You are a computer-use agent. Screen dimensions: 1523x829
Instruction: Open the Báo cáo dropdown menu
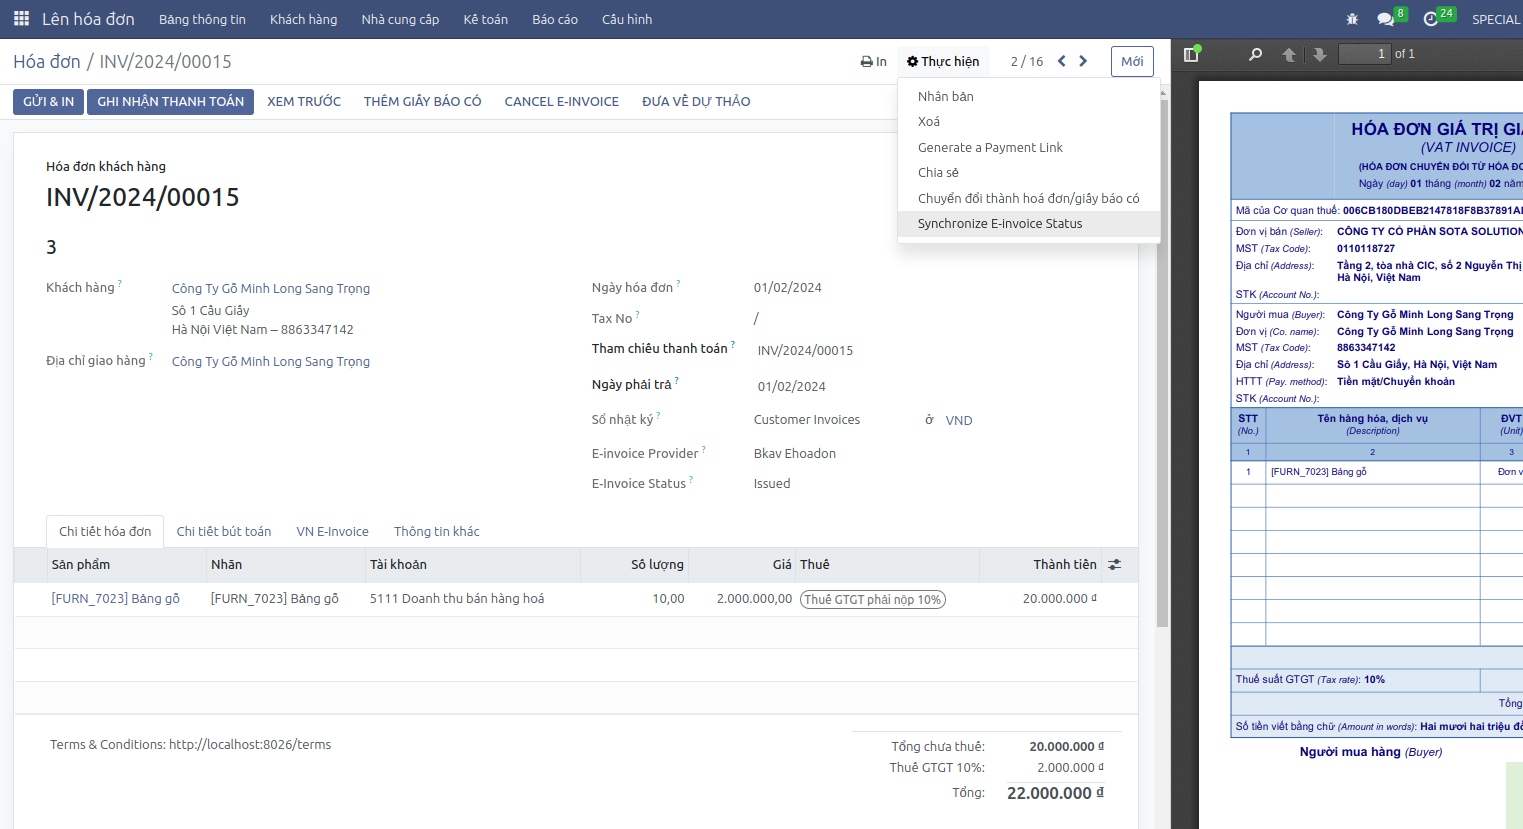pyautogui.click(x=555, y=19)
